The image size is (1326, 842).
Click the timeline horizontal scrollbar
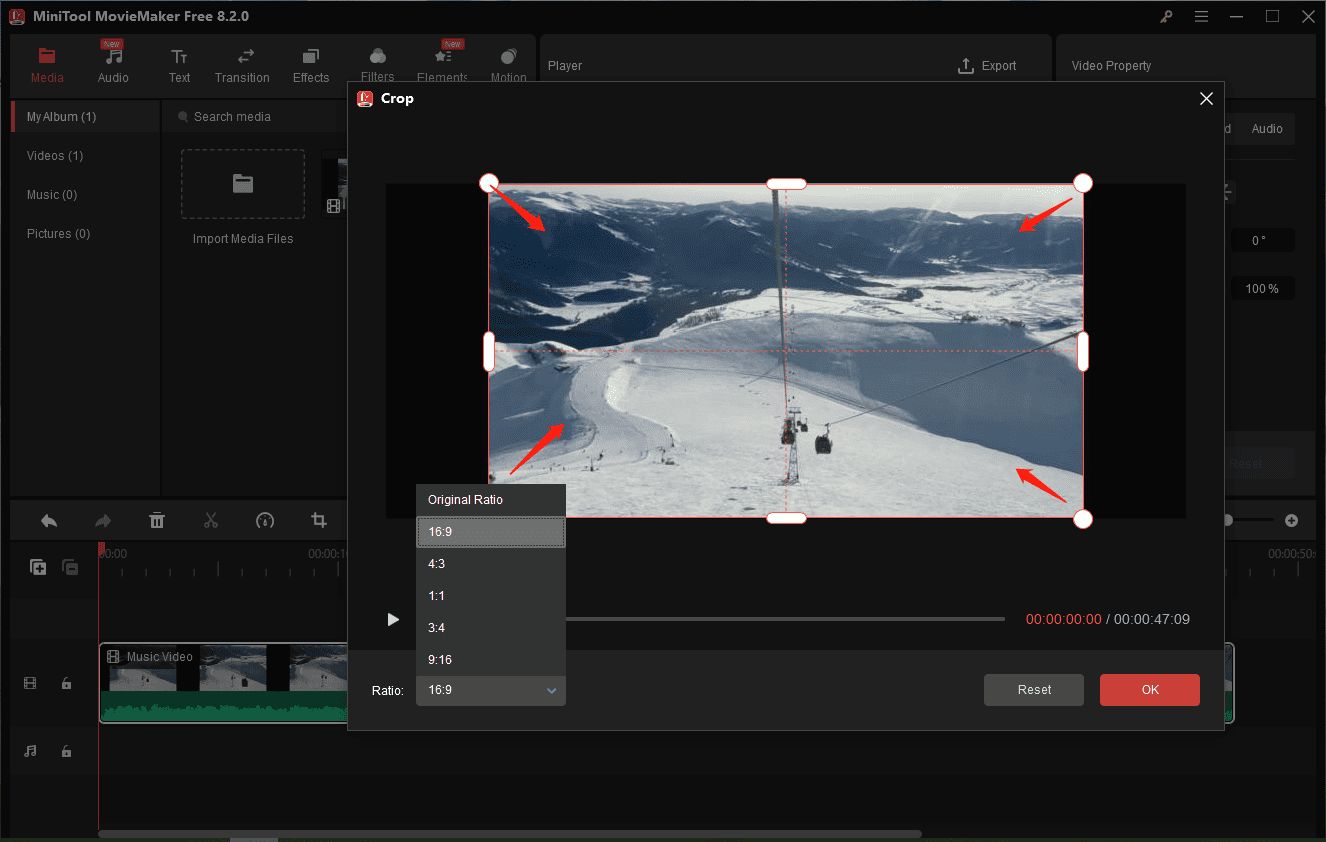(510, 834)
